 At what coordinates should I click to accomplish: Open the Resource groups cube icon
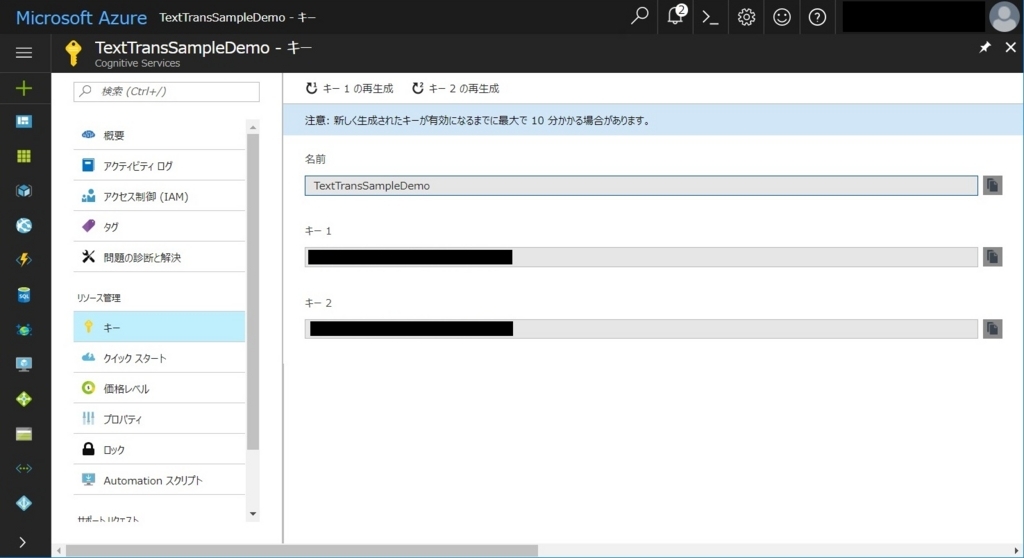tap(24, 191)
